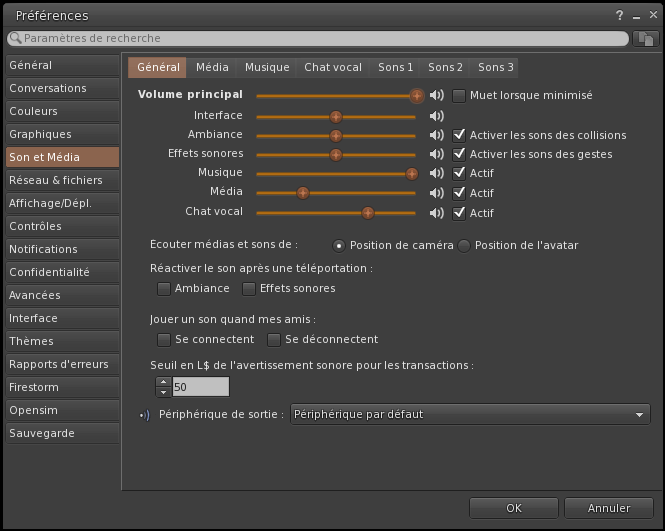Mute the Effets sonores speaker icon
This screenshot has width=665, height=531.
[x=436, y=154]
